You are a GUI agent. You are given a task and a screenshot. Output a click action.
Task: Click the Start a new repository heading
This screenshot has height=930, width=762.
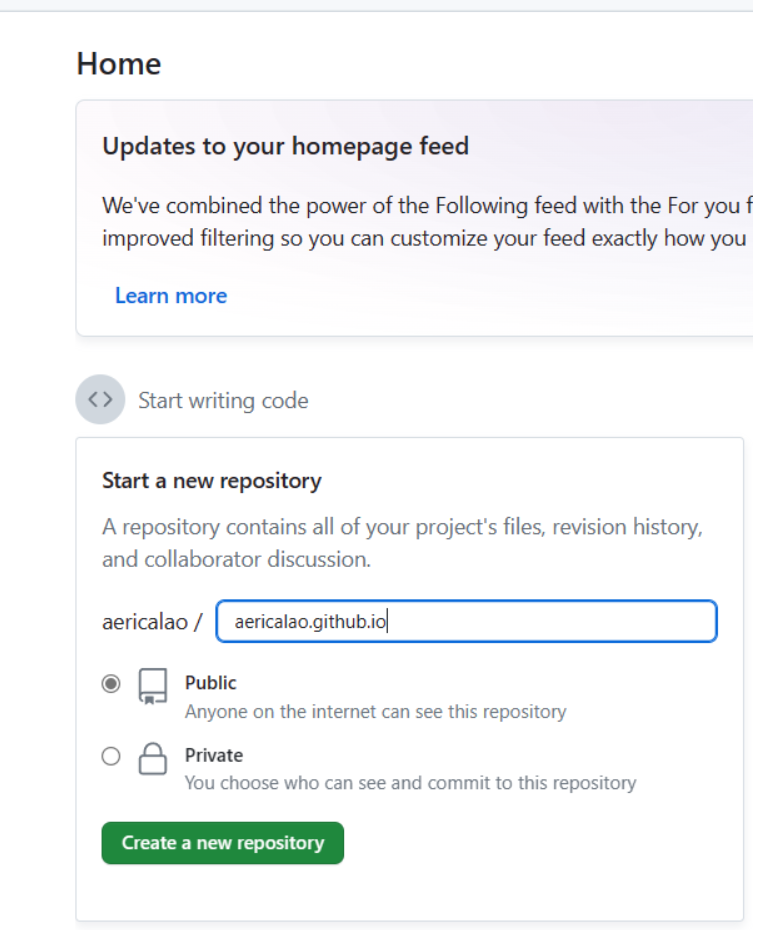[212, 481]
